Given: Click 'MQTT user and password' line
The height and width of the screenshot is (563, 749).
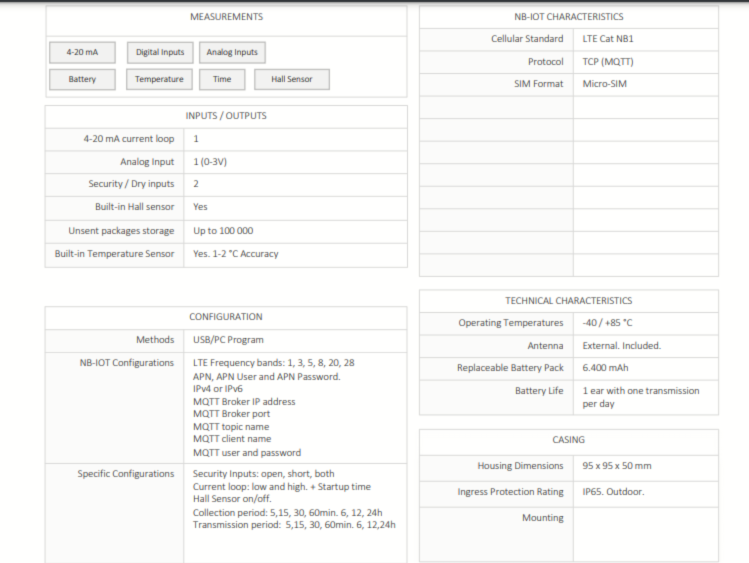Looking at the screenshot, I should [247, 452].
